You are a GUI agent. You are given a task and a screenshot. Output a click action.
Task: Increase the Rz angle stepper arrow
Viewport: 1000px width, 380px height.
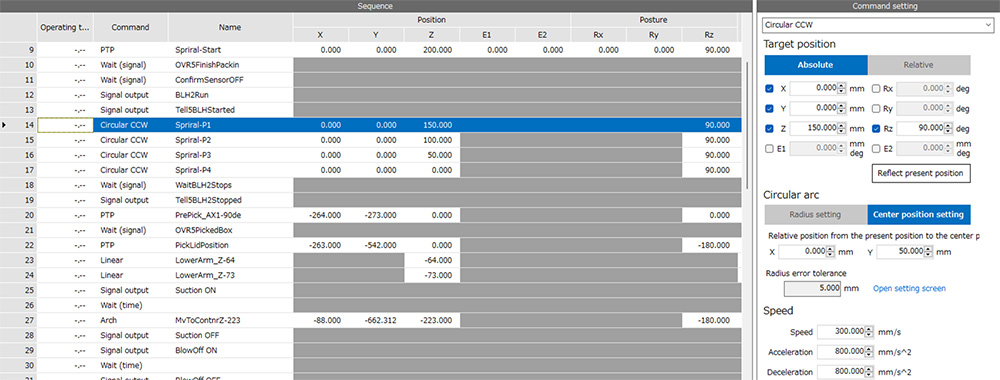tap(948, 125)
